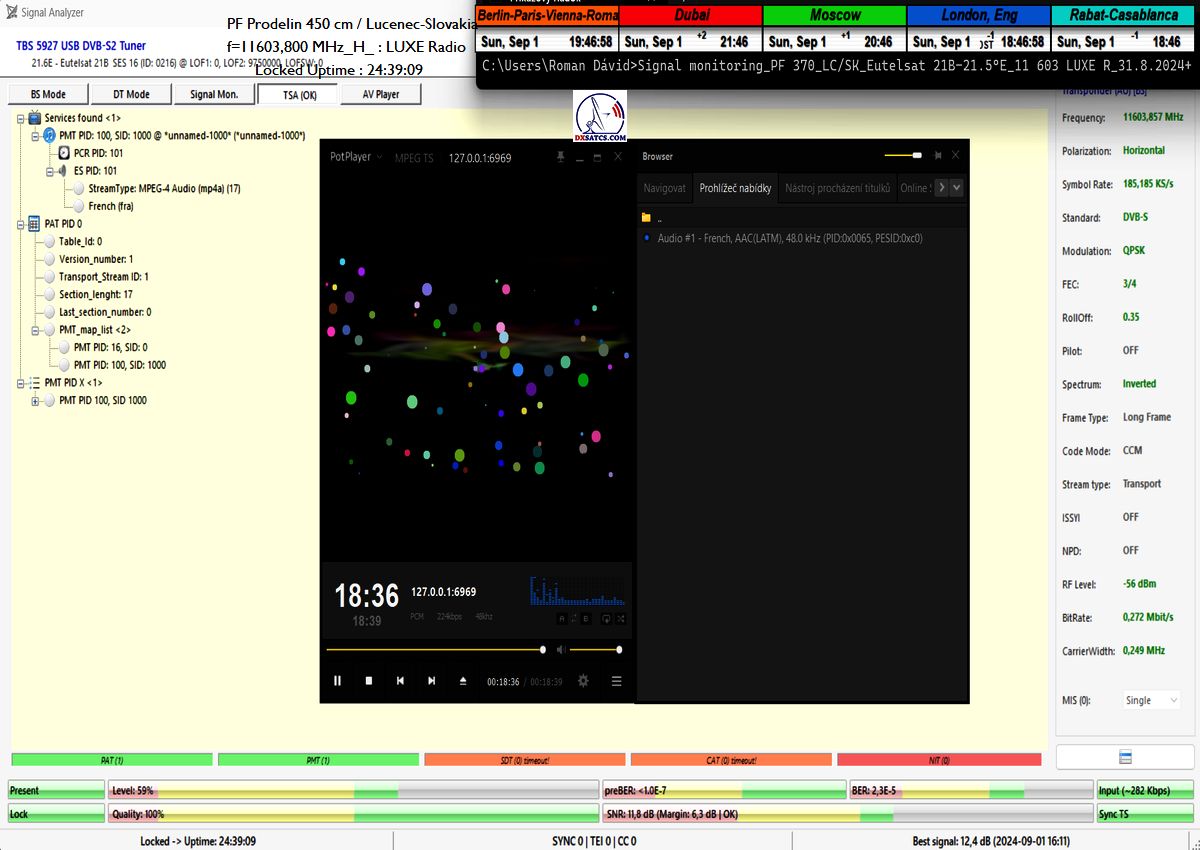The height and width of the screenshot is (850, 1200).
Task: Click the next track button
Action: pyautogui.click(x=432, y=681)
